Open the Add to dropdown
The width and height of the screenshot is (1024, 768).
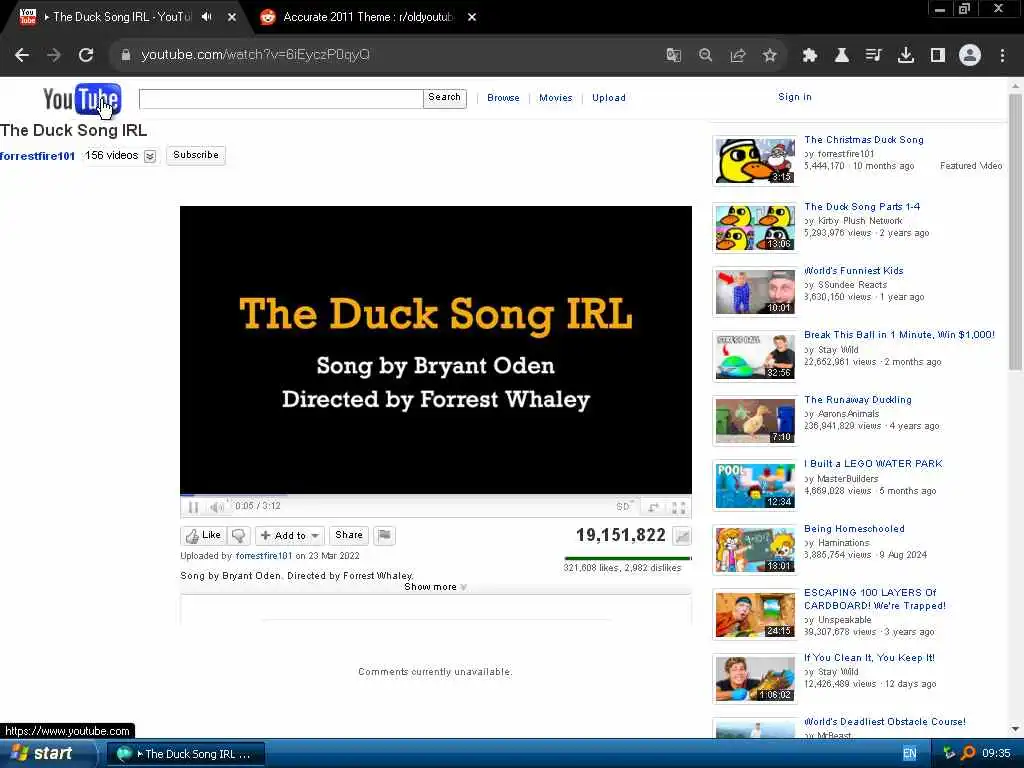[290, 536]
